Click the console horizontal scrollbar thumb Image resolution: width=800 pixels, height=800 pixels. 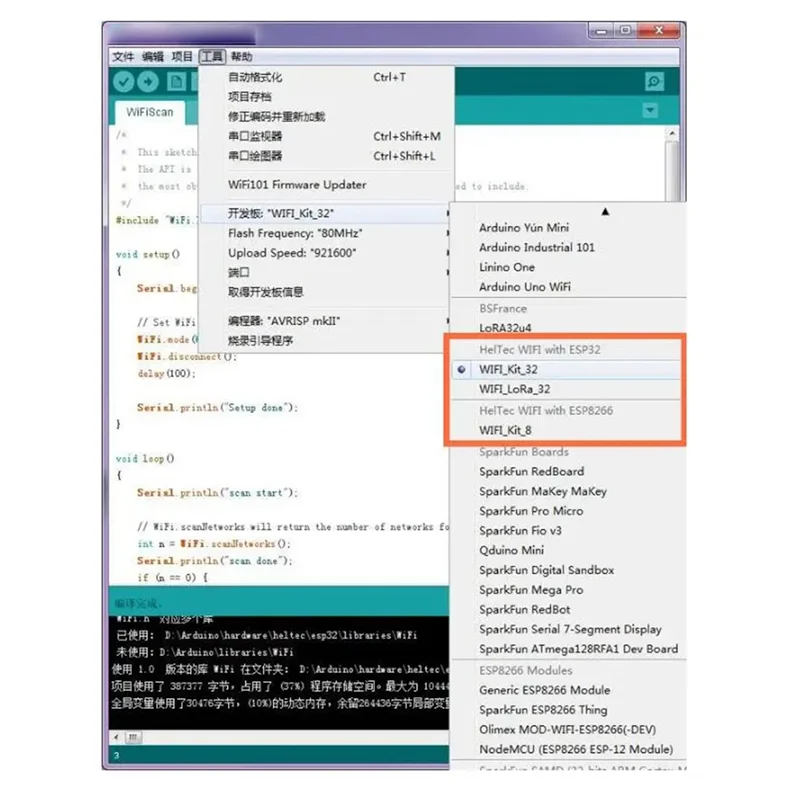[133, 737]
